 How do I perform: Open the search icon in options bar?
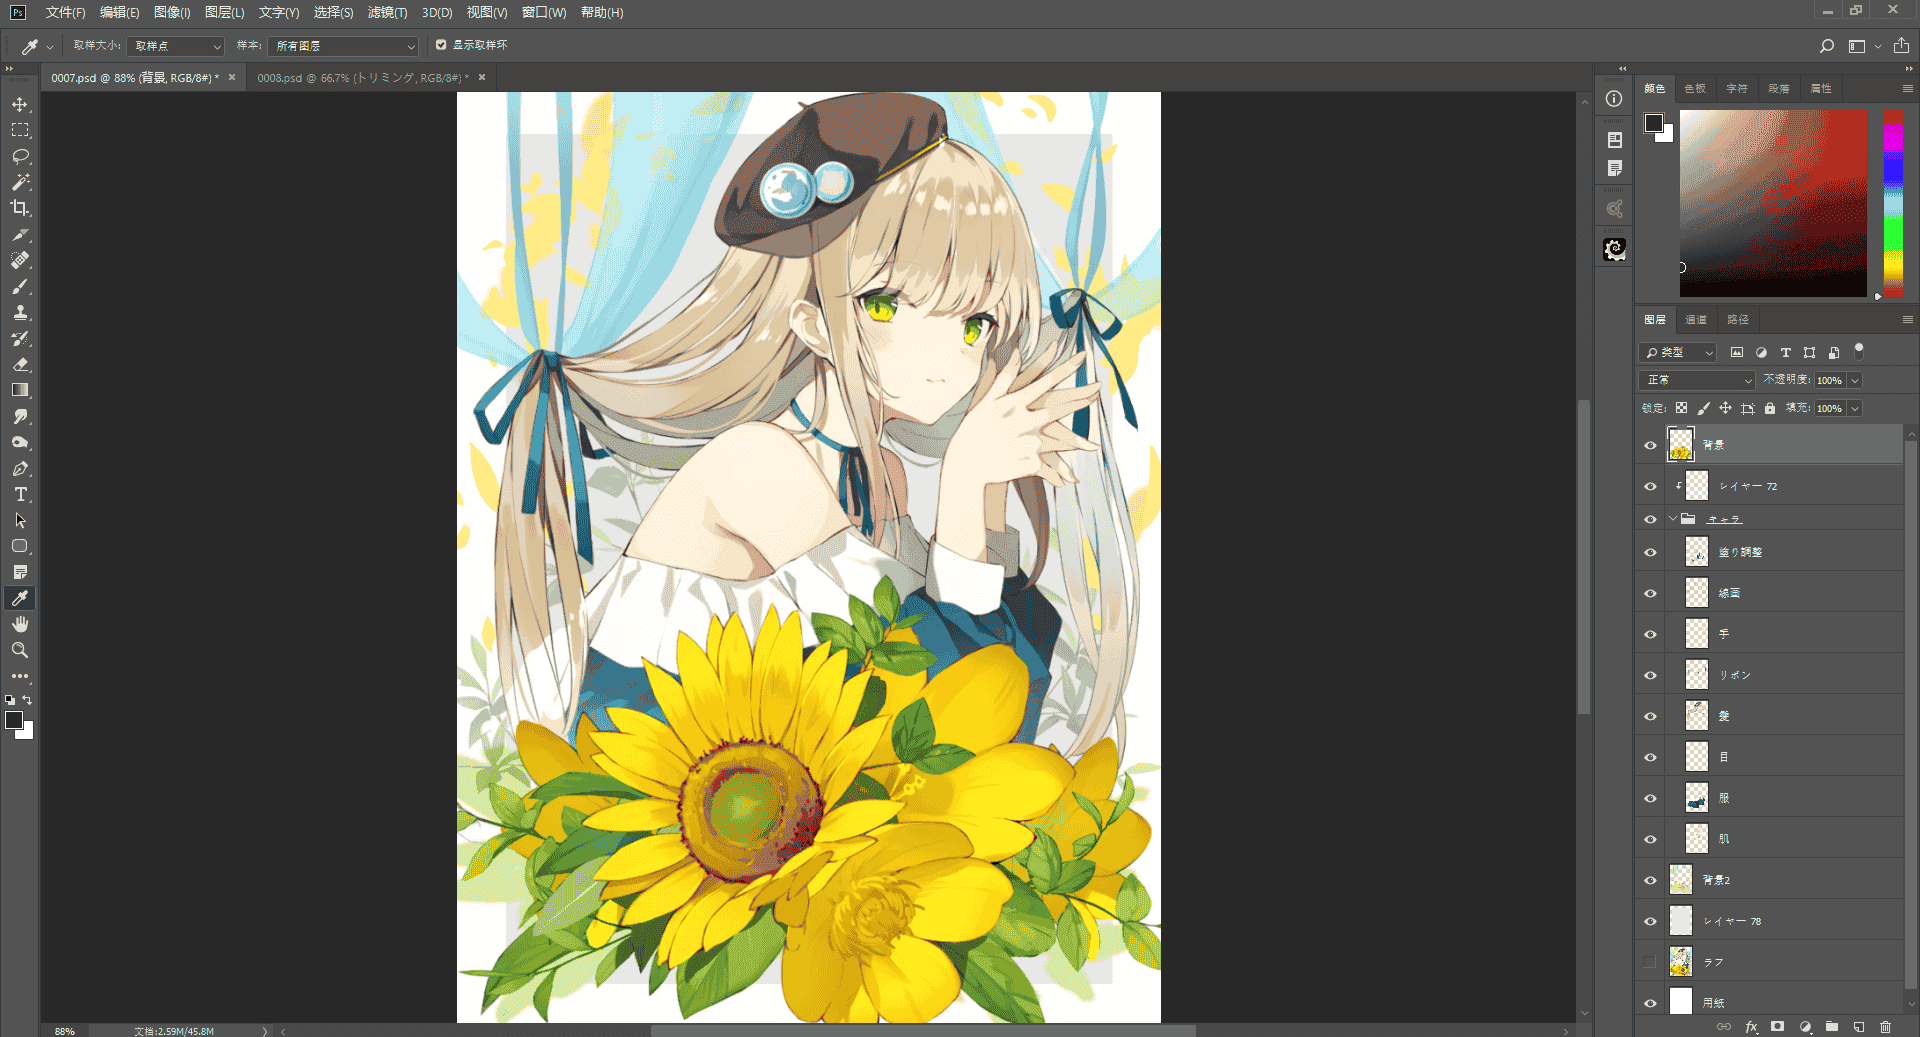(x=1827, y=46)
